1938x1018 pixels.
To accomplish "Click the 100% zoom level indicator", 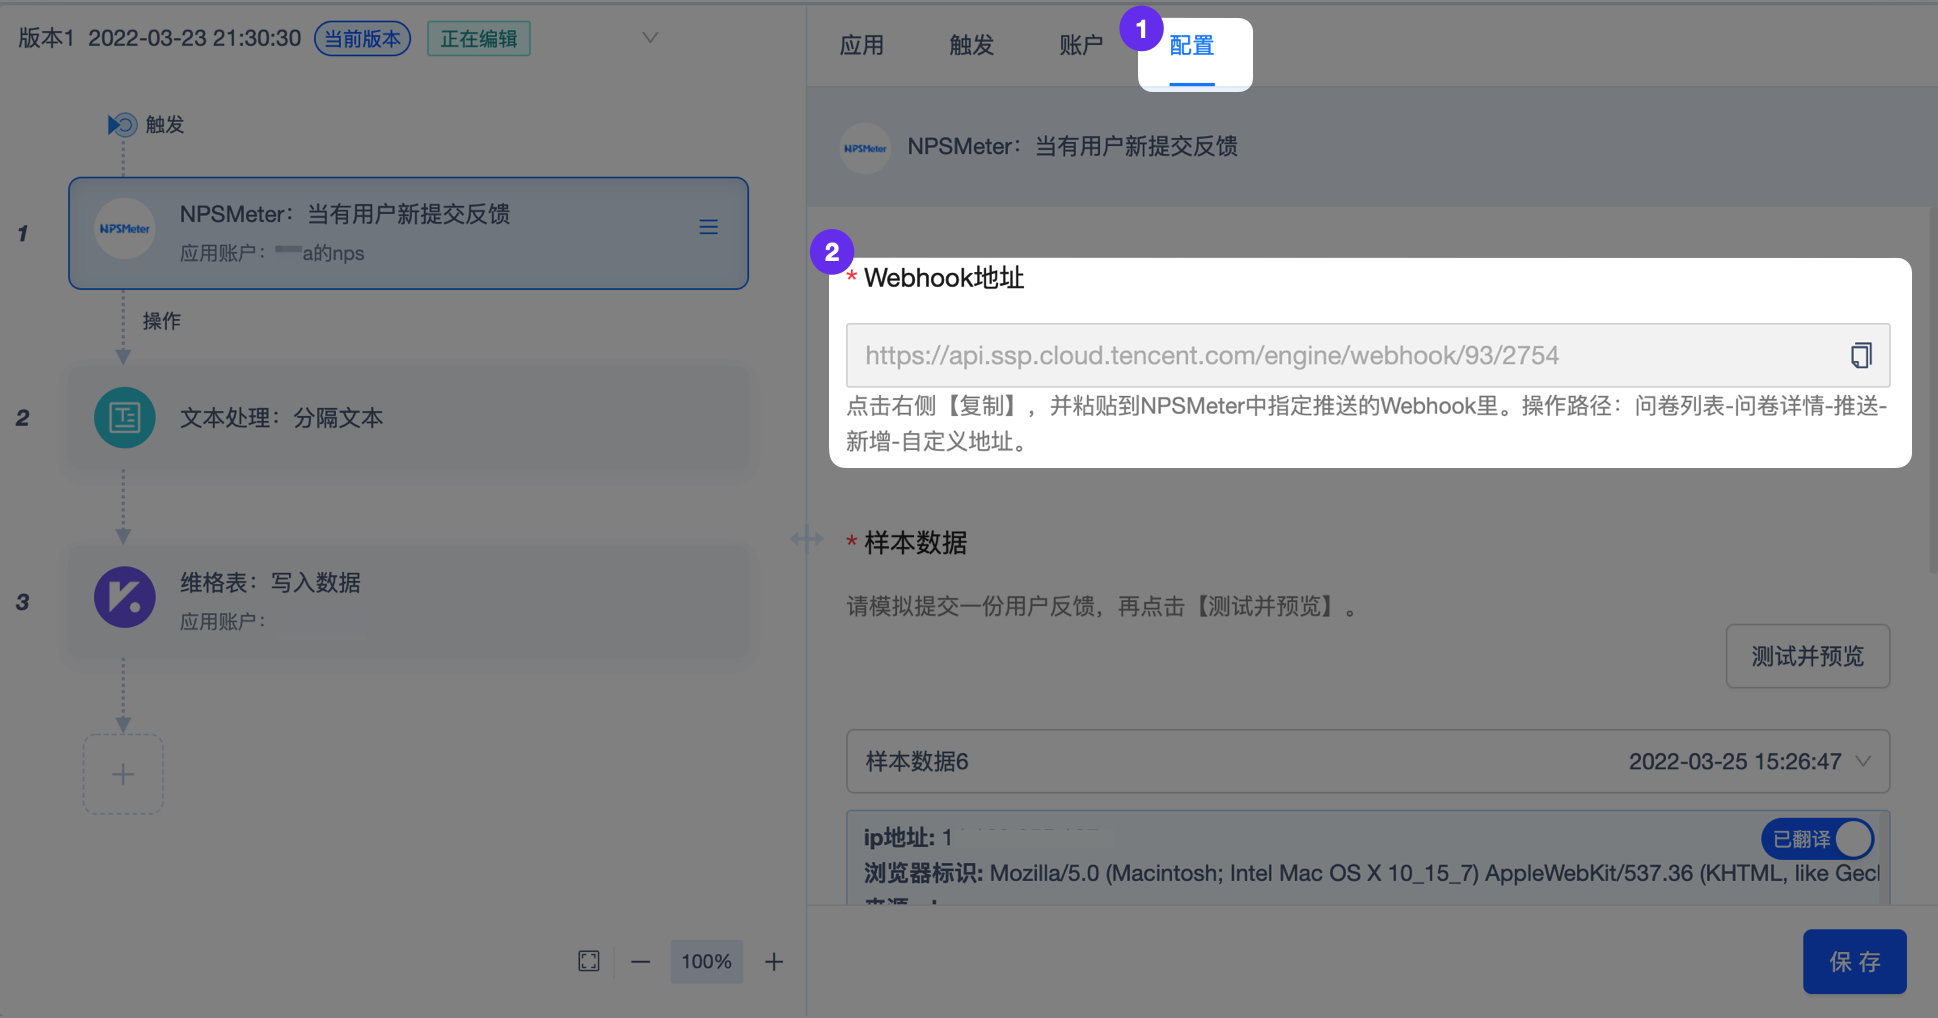I will pos(707,962).
